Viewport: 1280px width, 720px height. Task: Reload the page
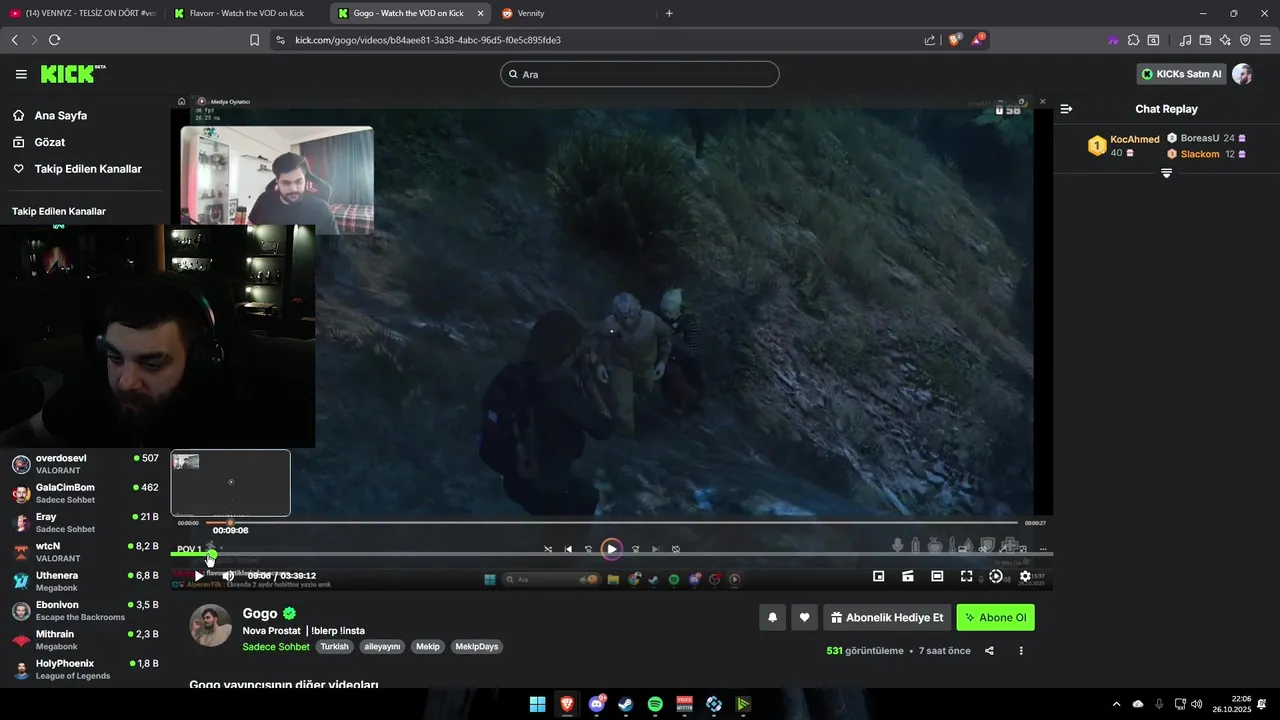pos(54,40)
